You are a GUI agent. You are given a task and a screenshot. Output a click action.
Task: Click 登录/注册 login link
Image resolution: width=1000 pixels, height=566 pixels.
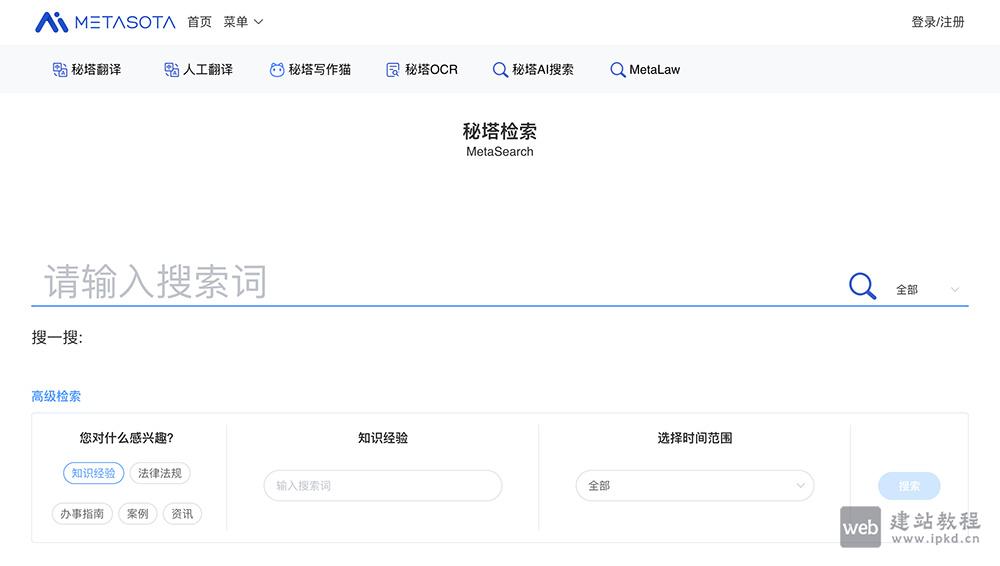pos(938,22)
